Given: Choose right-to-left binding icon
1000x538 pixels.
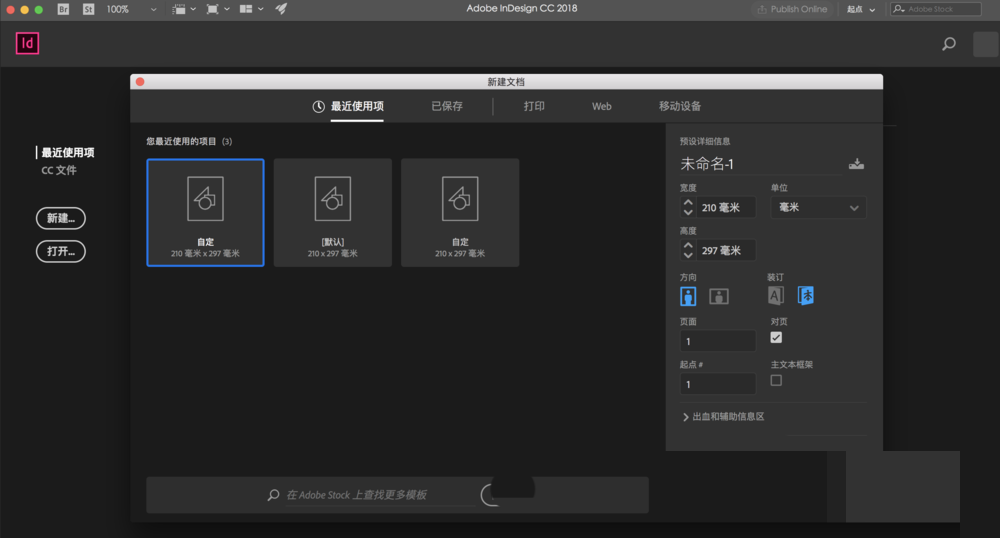Looking at the screenshot, I should click(x=805, y=295).
